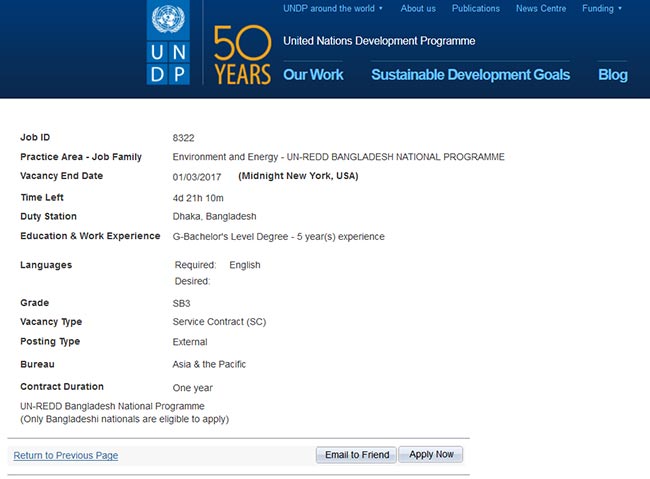Visit the Blog section
The image size is (650, 479).
pyautogui.click(x=613, y=75)
